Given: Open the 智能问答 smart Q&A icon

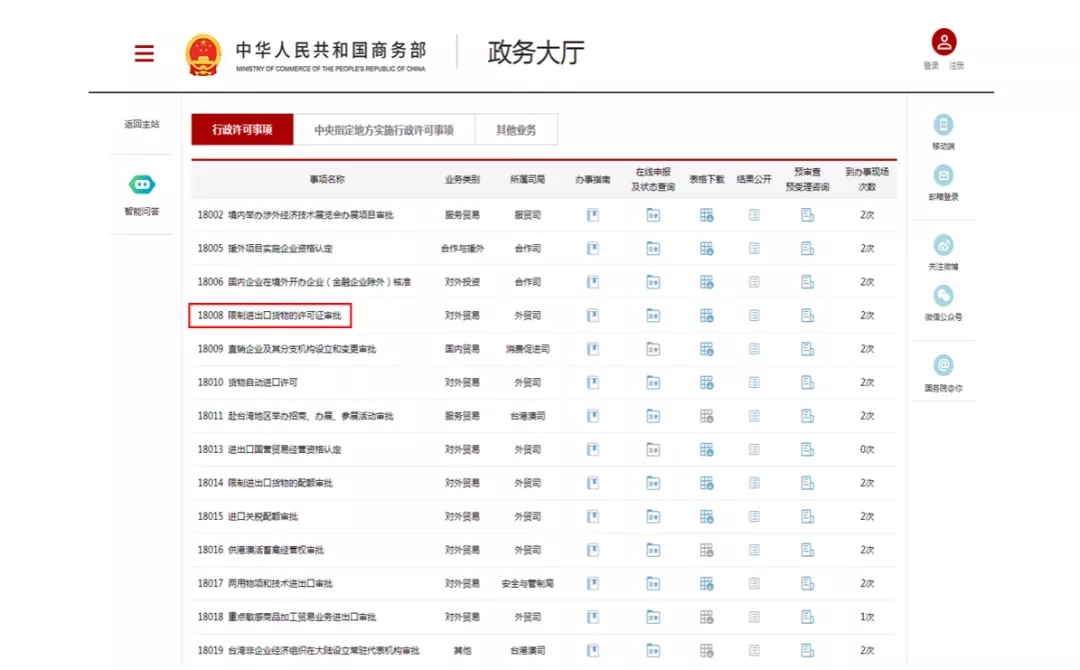Looking at the screenshot, I should [x=142, y=185].
